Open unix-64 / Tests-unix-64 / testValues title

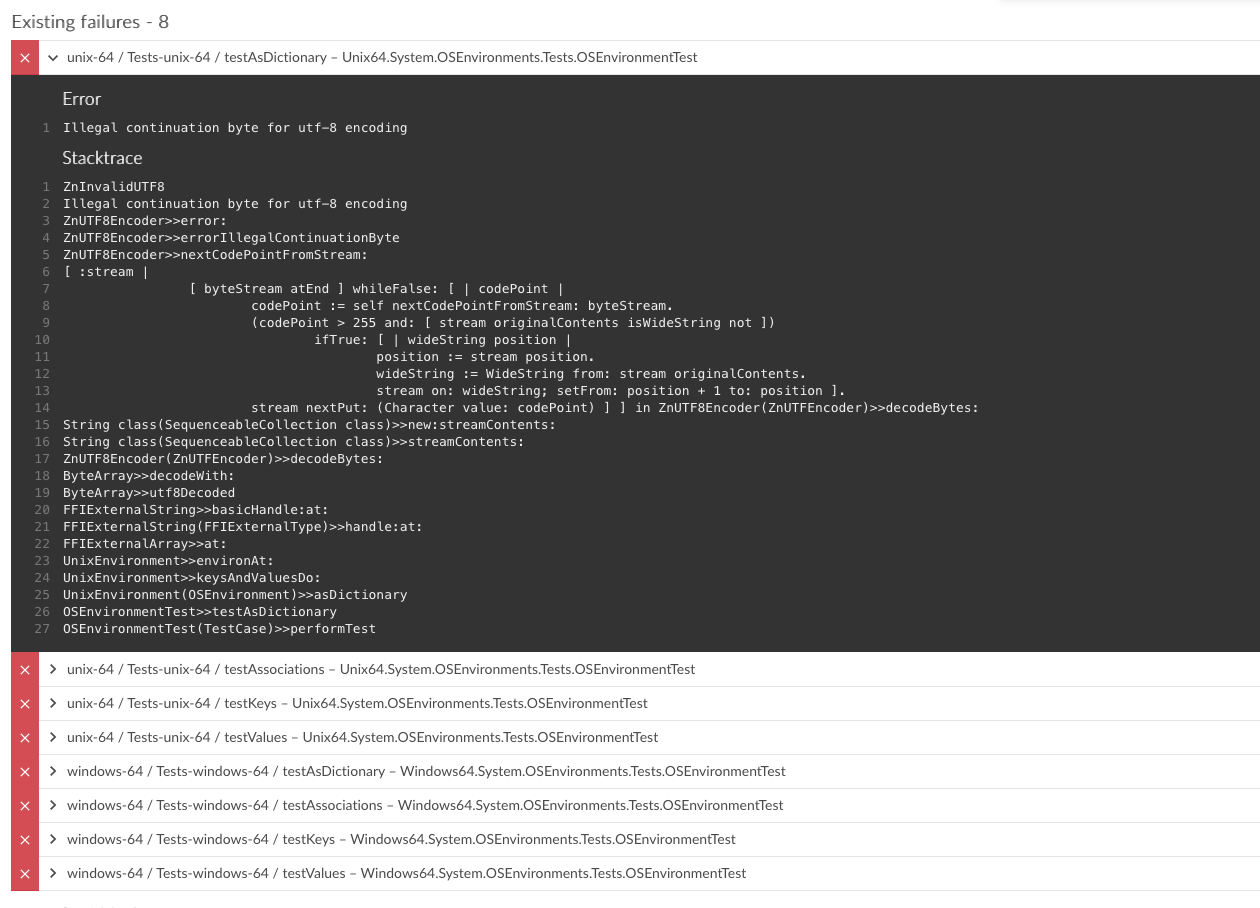[362, 738]
